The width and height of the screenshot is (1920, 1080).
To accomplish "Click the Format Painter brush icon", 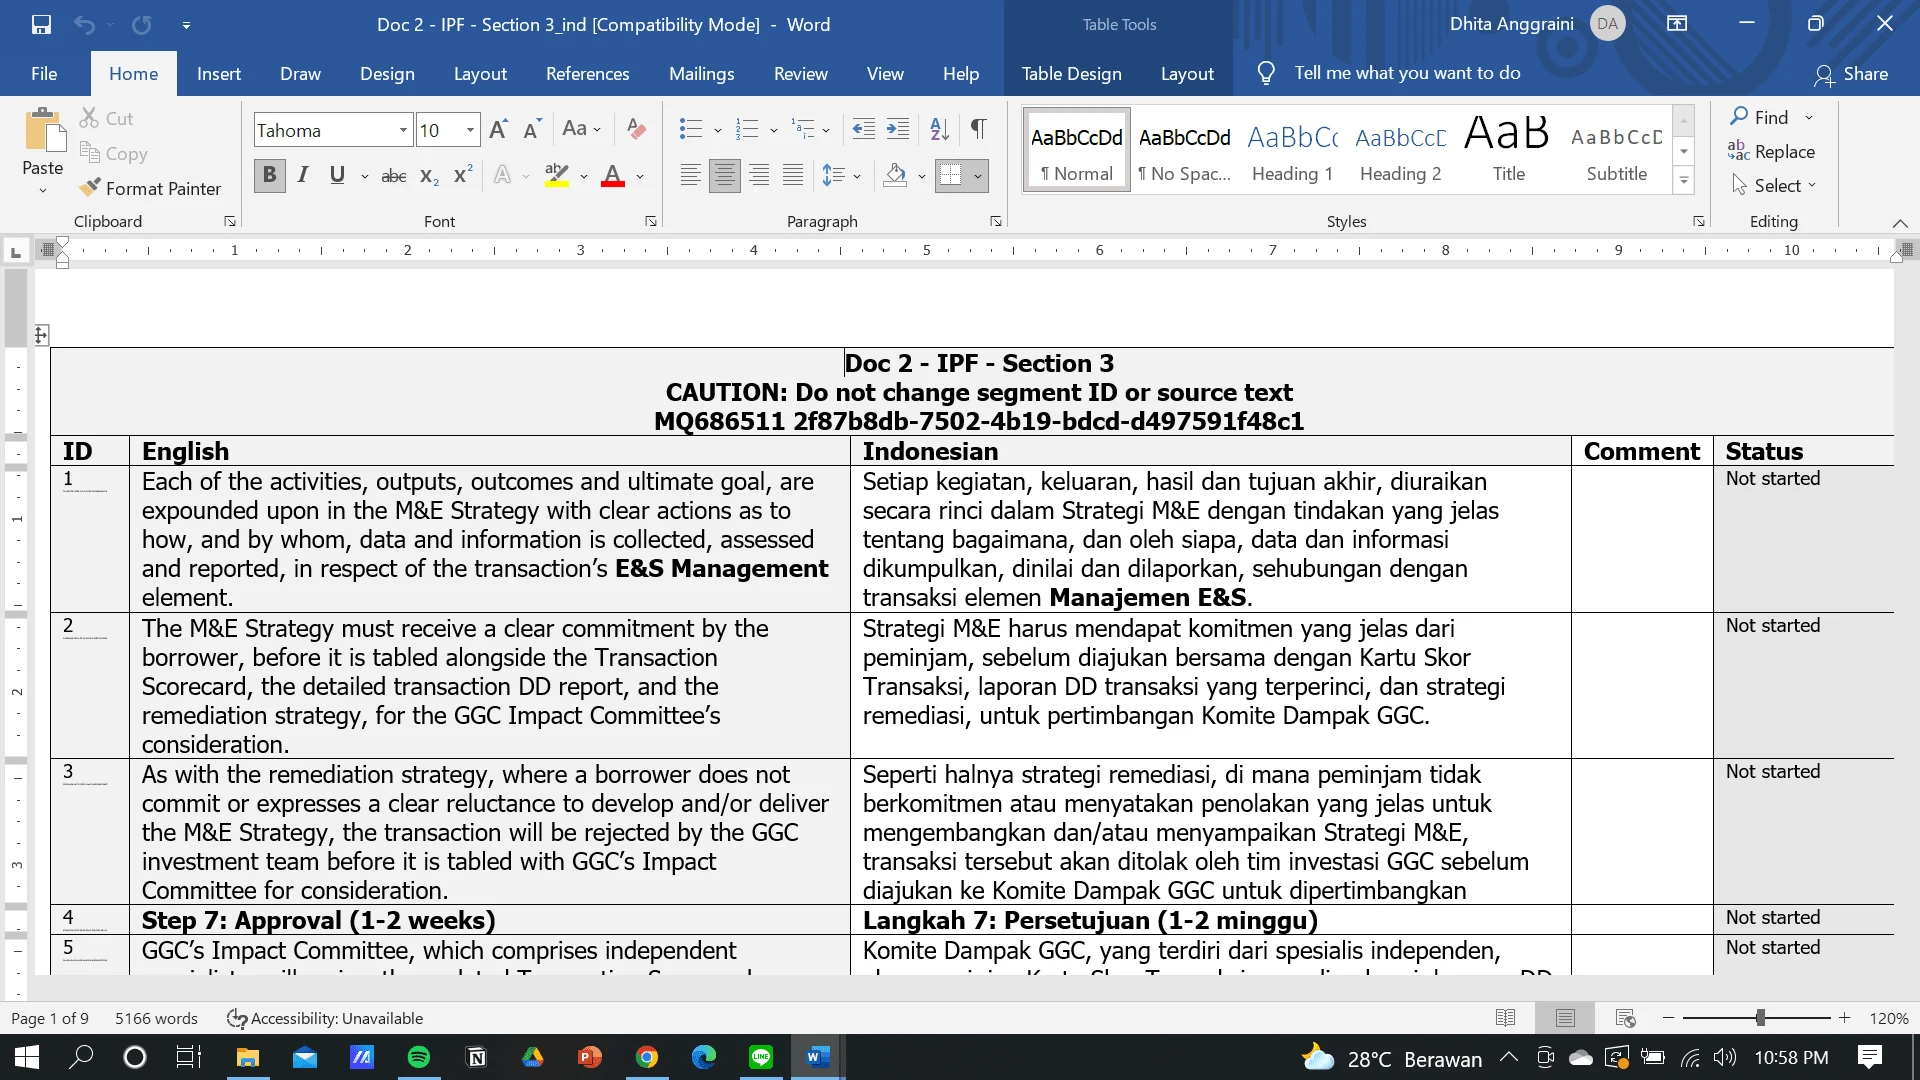I will [90, 188].
